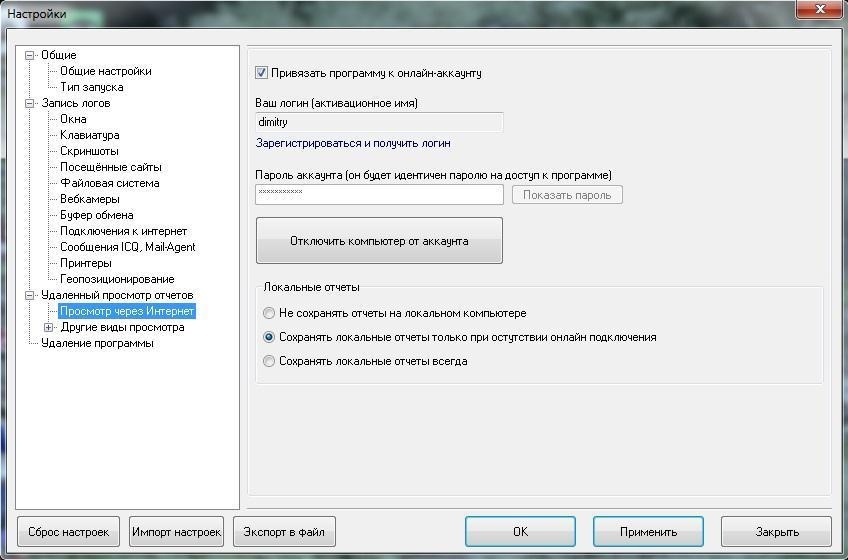Choose save reports only when offline radio
The height and width of the screenshot is (560, 848).
(269, 337)
